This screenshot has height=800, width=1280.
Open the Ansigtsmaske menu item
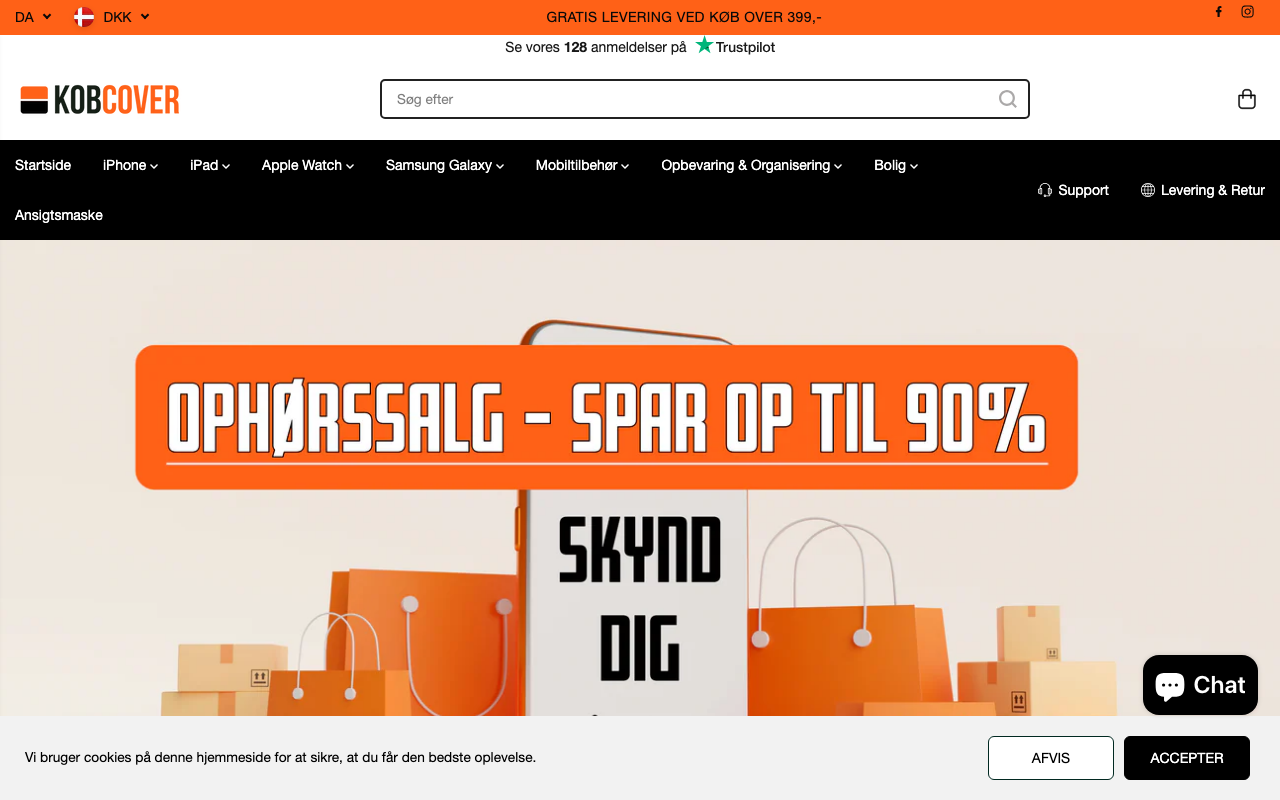[x=59, y=215]
